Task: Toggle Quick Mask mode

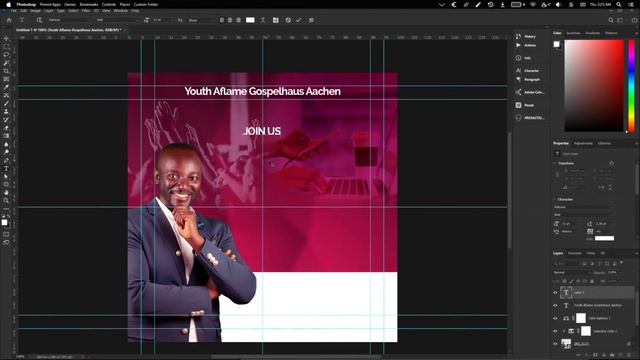Action: pos(6,234)
